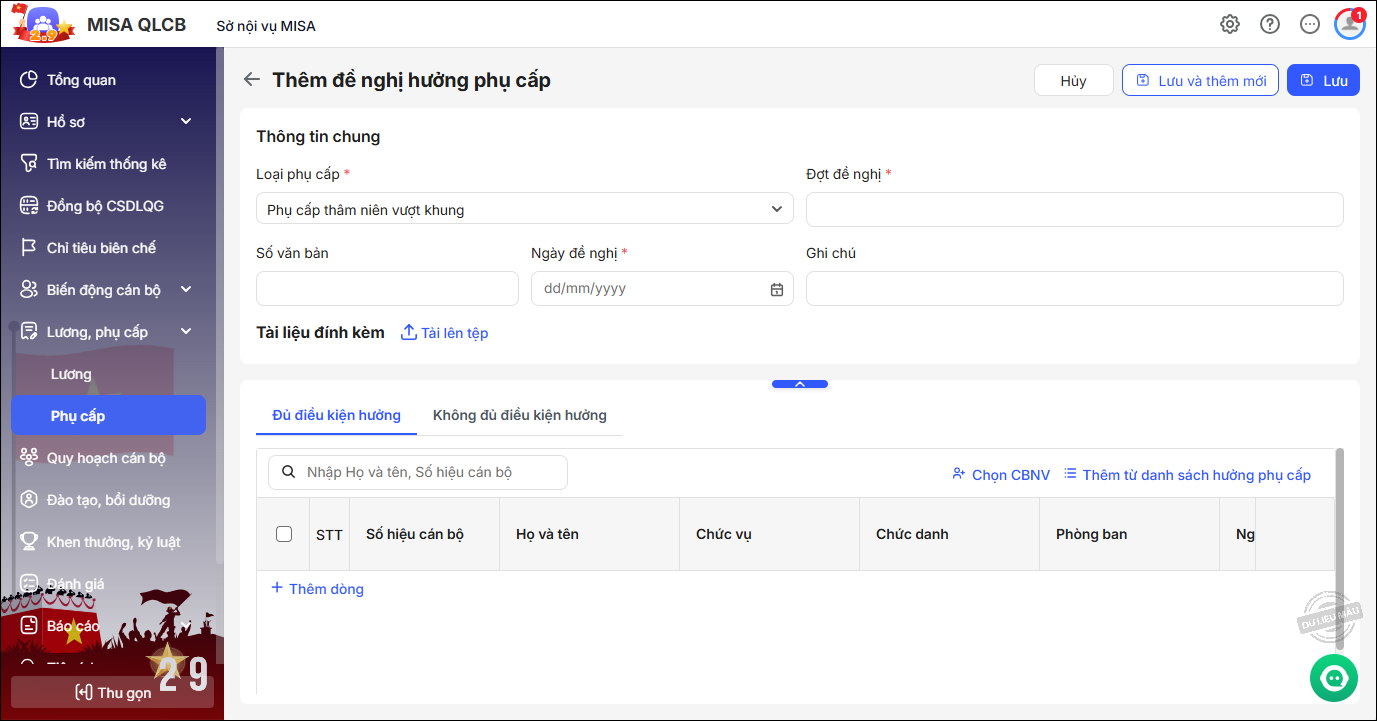Click the calendar icon in Ngày đề nghị
This screenshot has height=721, width=1377.
tap(777, 289)
